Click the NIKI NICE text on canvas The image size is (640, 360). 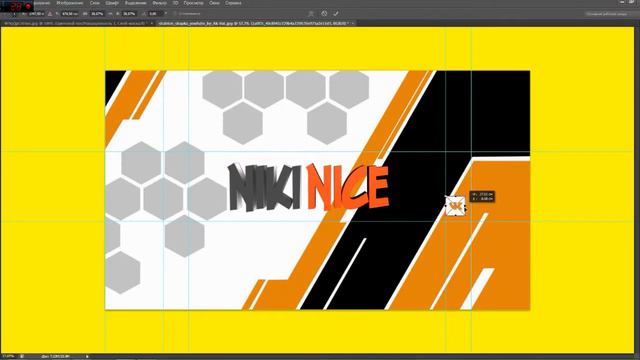(x=308, y=187)
